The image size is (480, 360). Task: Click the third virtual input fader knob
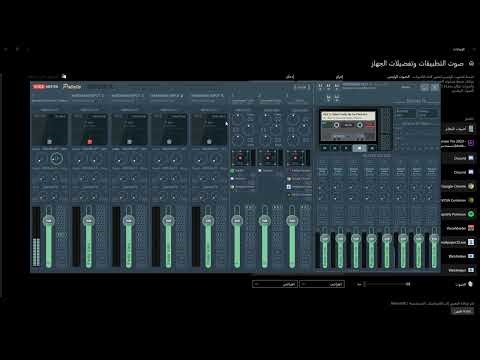click(x=292, y=220)
